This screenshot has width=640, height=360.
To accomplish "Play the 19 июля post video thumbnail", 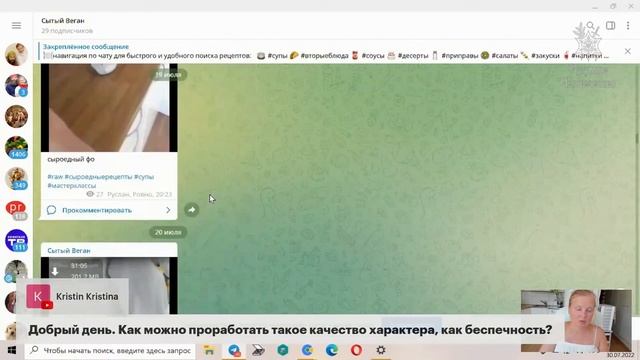I will tap(109, 108).
